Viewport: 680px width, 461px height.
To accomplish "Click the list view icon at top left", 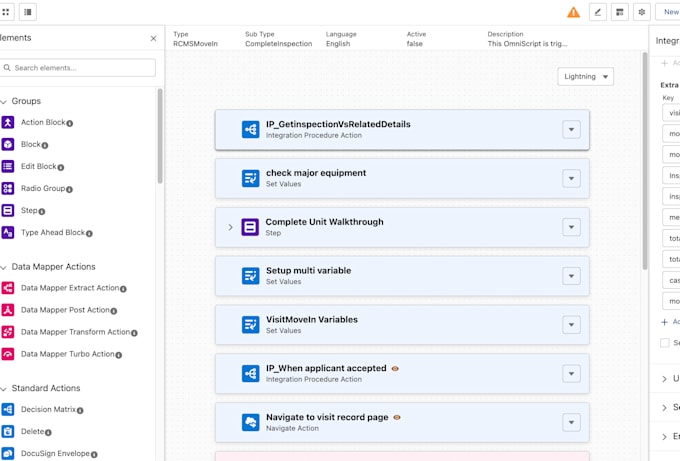I will coord(28,12).
